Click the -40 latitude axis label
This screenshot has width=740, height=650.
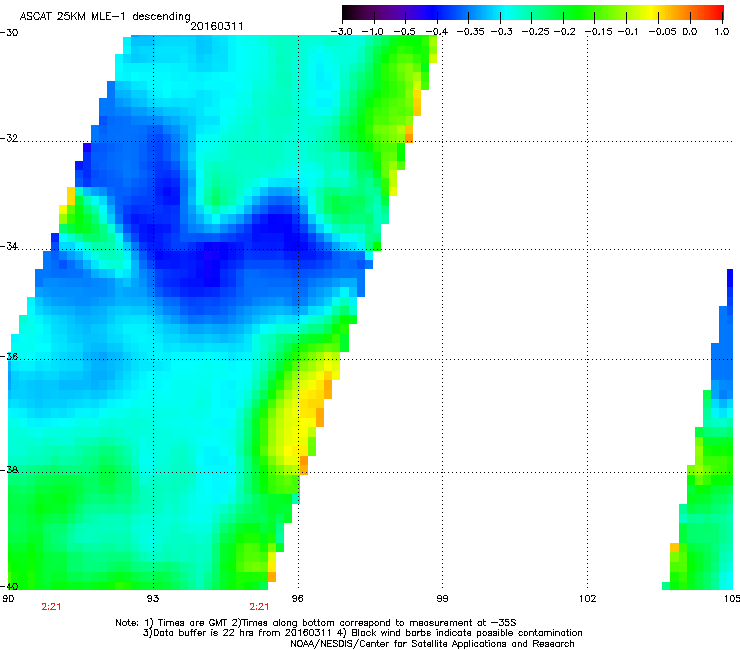9,586
